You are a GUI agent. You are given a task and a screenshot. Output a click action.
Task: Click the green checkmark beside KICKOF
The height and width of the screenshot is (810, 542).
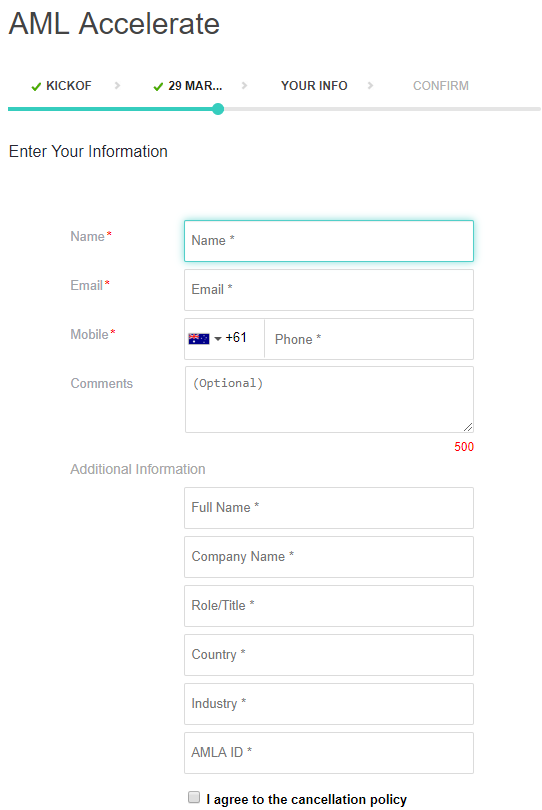pyautogui.click(x=36, y=87)
